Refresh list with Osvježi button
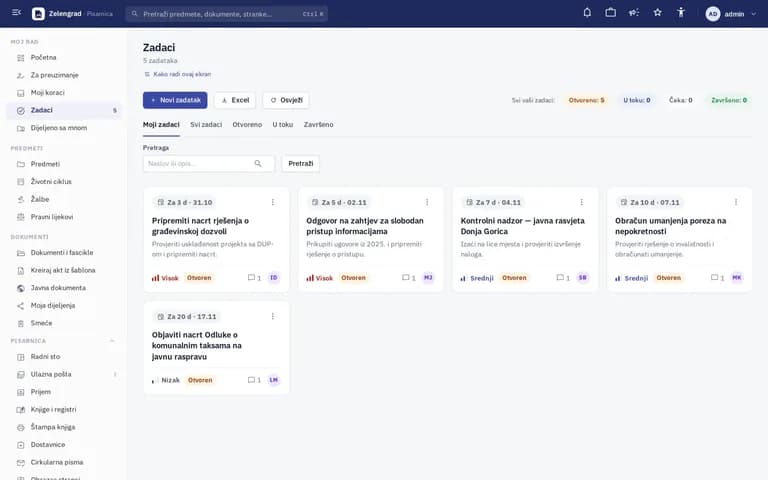Viewport: 768px width, 480px height. [x=286, y=100]
